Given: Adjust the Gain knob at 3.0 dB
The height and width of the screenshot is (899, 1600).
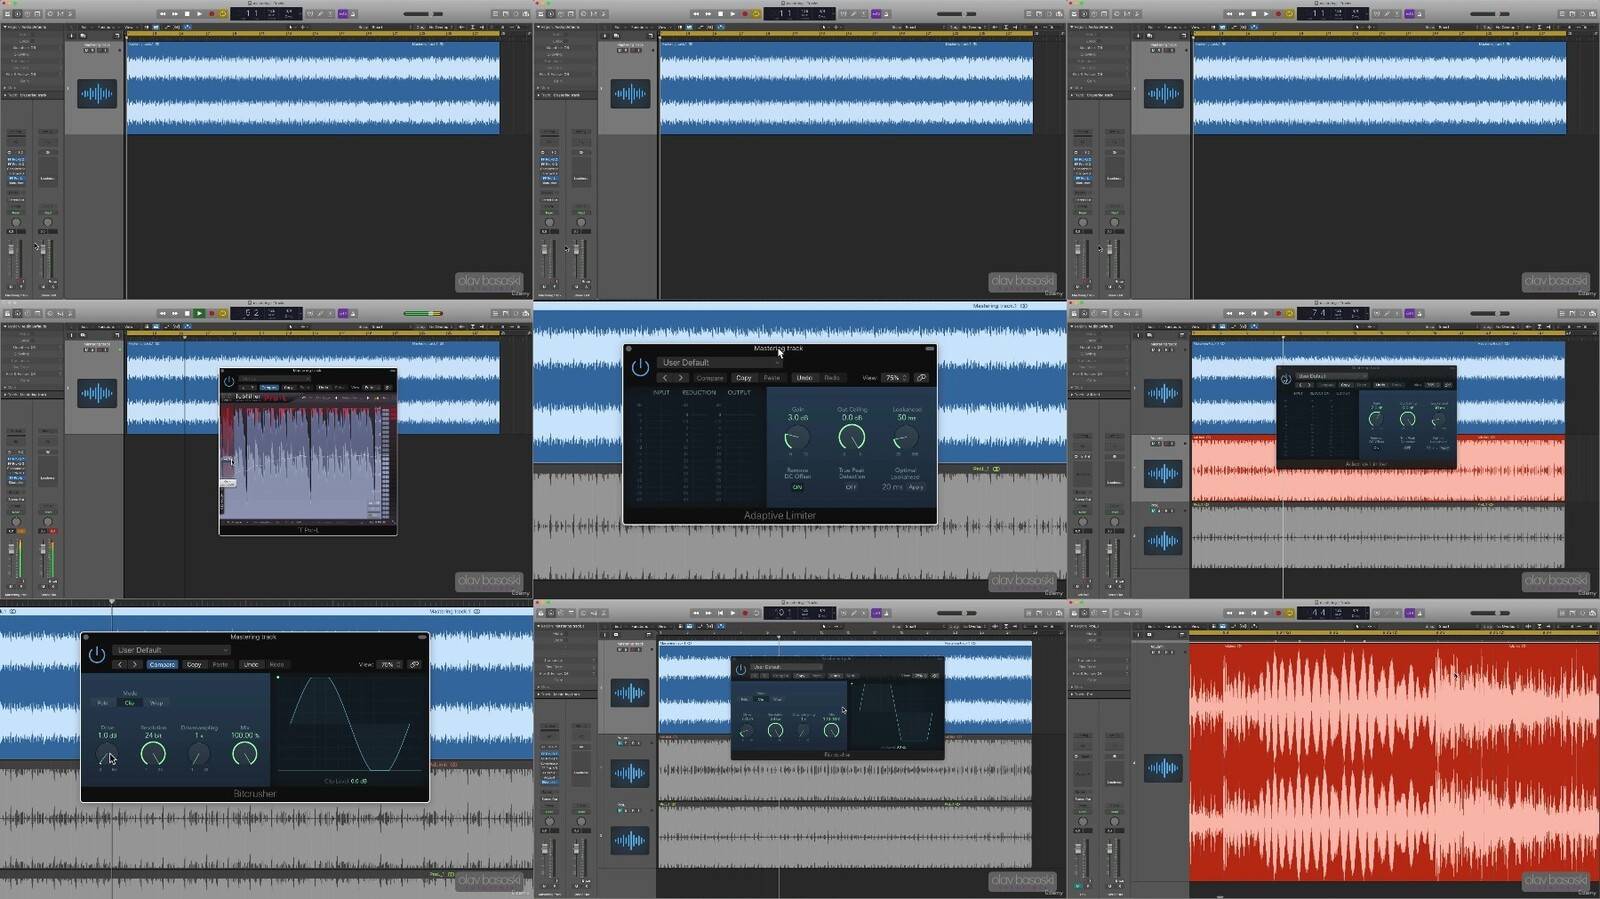Looking at the screenshot, I should pyautogui.click(x=797, y=437).
